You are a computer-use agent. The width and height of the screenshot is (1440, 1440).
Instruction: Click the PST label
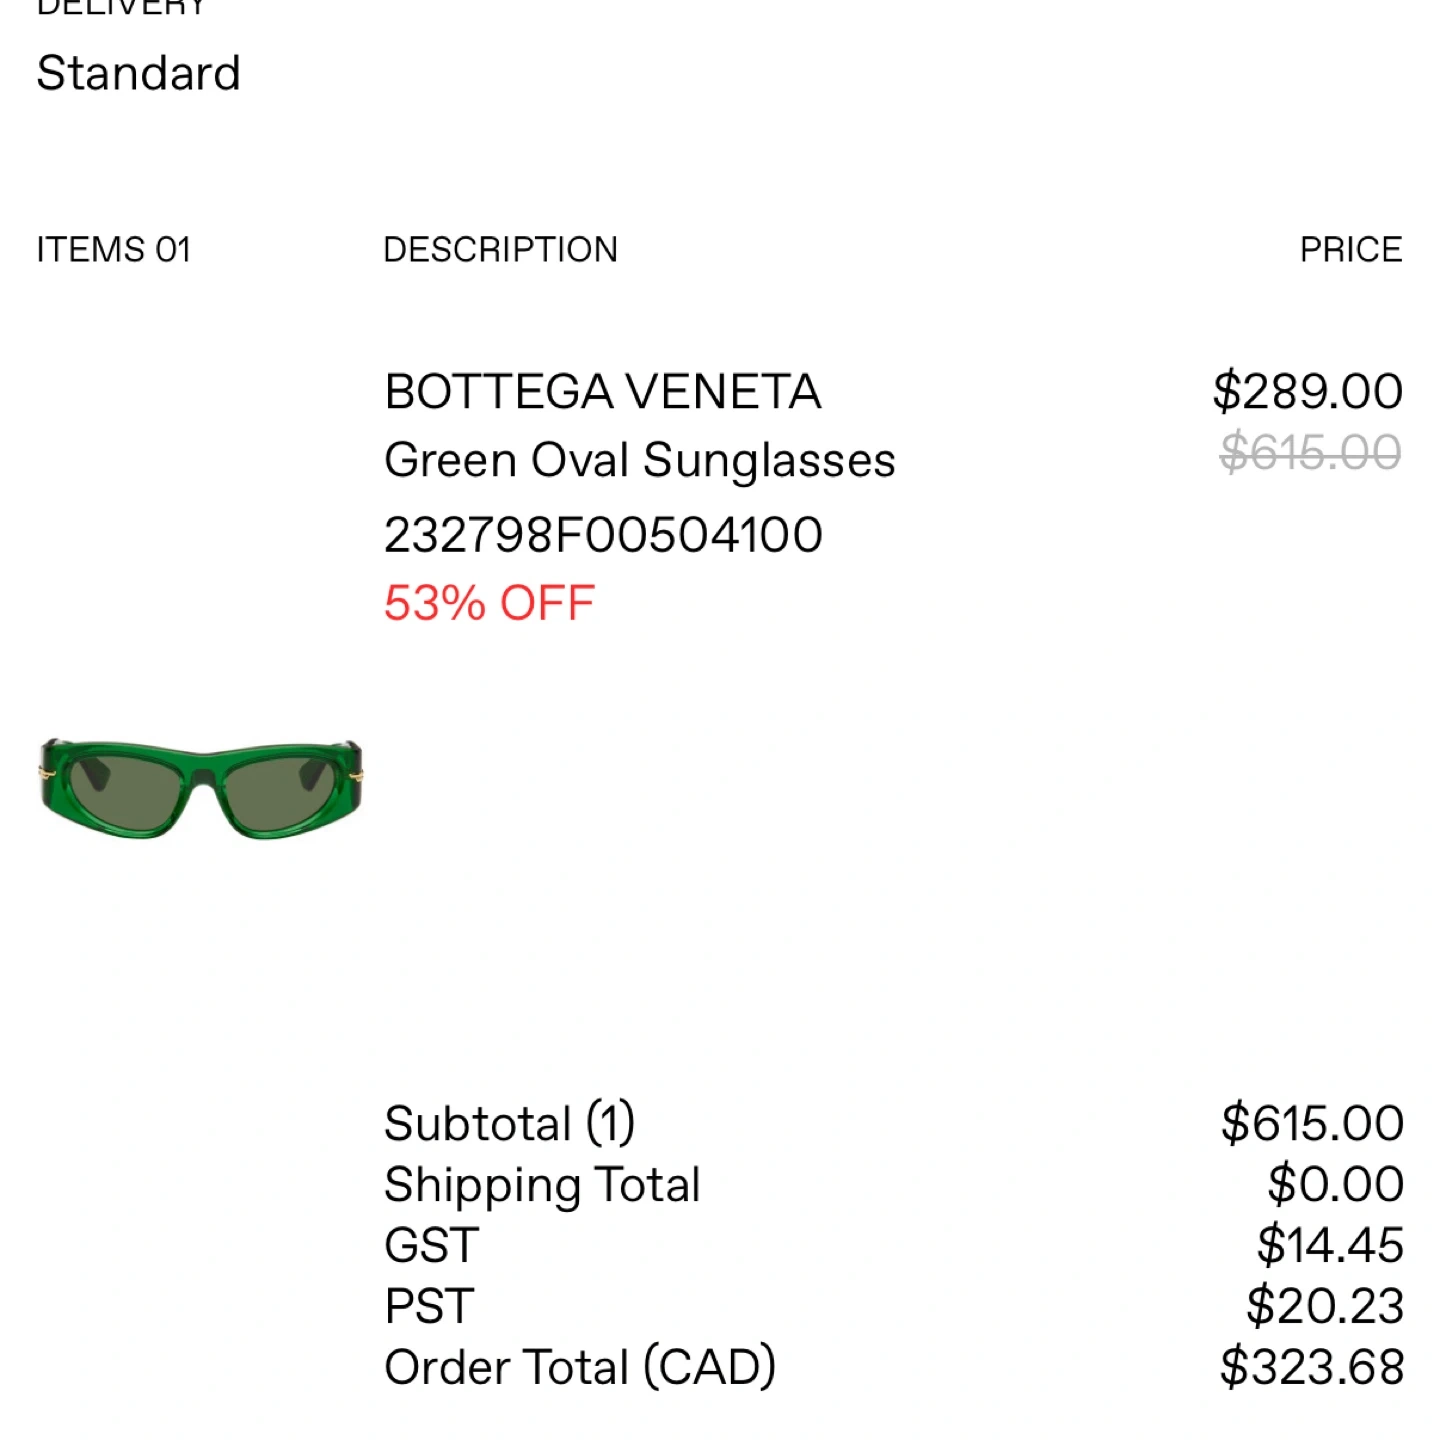point(429,1307)
